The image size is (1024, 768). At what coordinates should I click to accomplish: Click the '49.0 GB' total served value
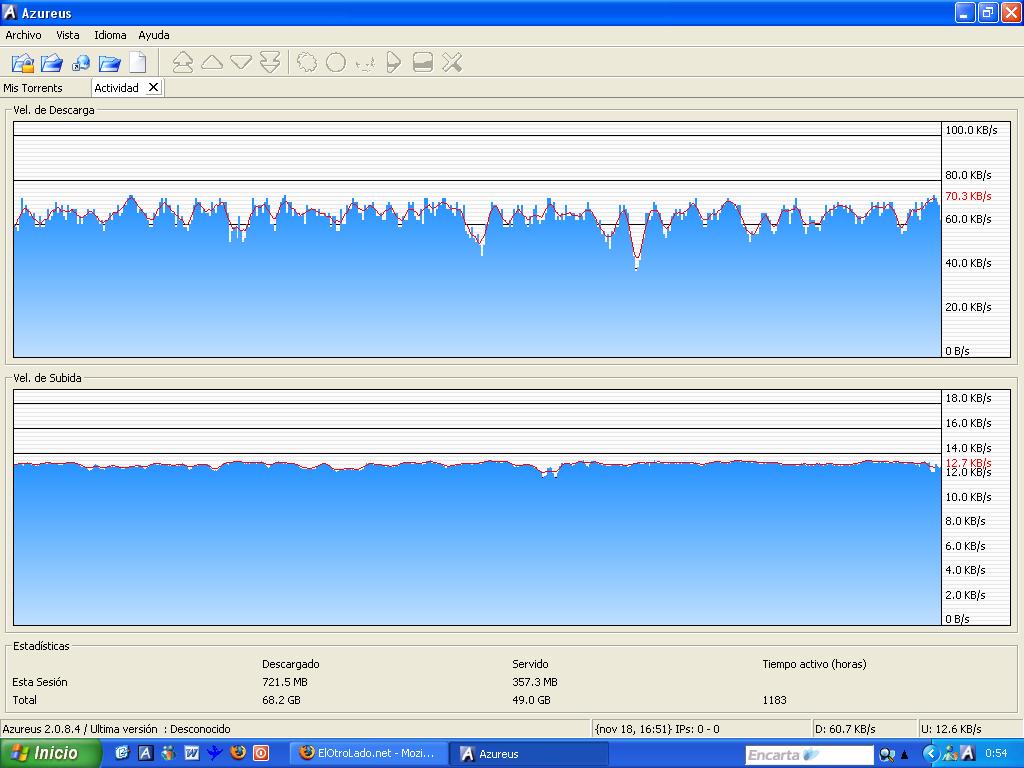(532, 700)
